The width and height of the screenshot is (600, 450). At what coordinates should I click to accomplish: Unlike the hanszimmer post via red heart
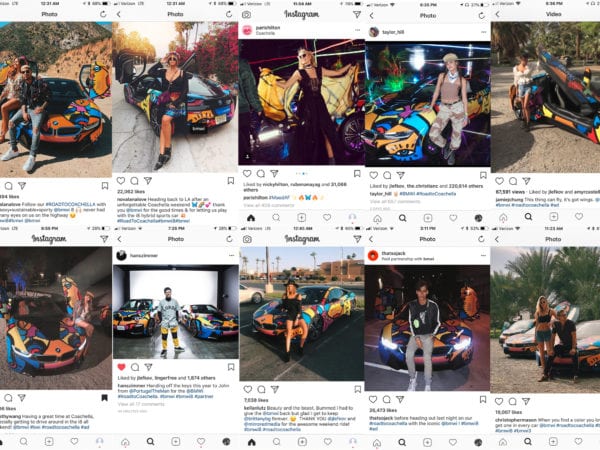coord(121,367)
